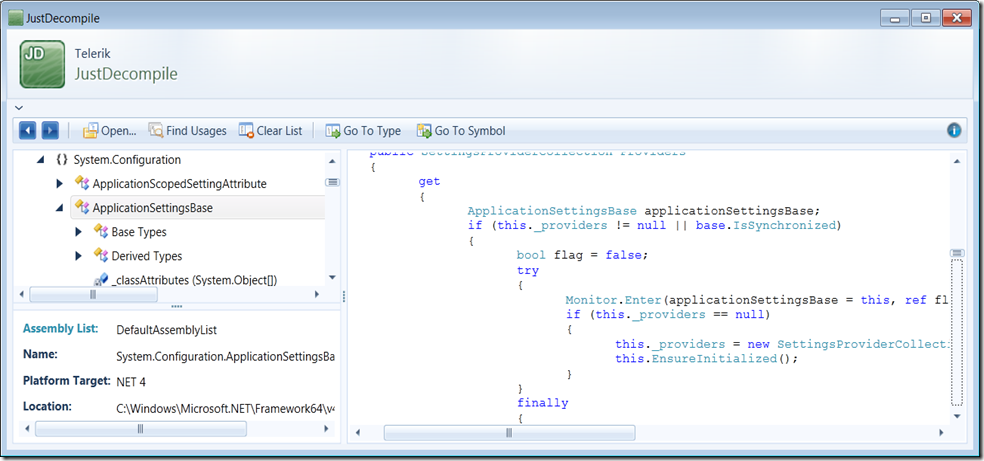Click the tree panel vertical scrollbar thumb

(332, 182)
